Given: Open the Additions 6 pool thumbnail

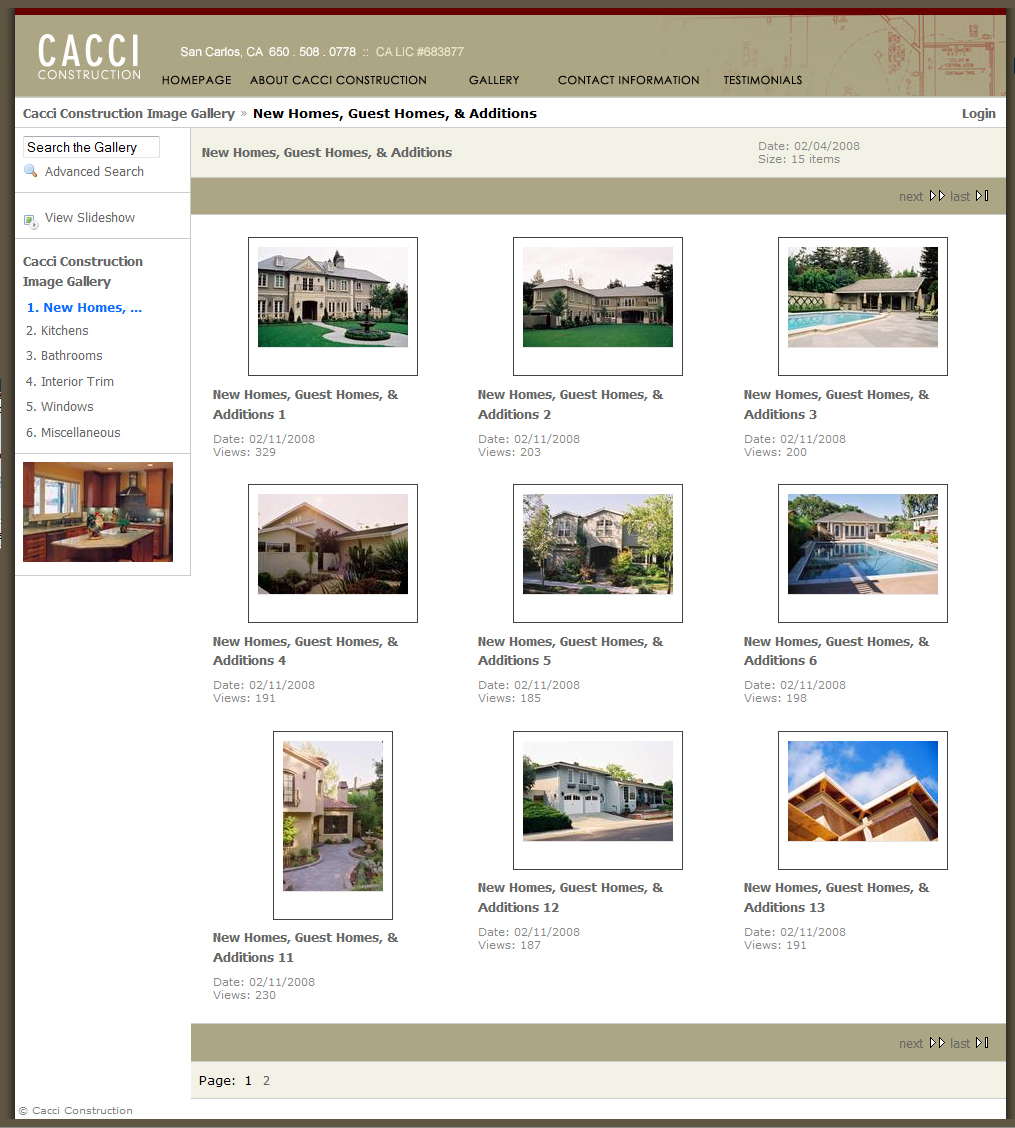Looking at the screenshot, I should [x=863, y=544].
